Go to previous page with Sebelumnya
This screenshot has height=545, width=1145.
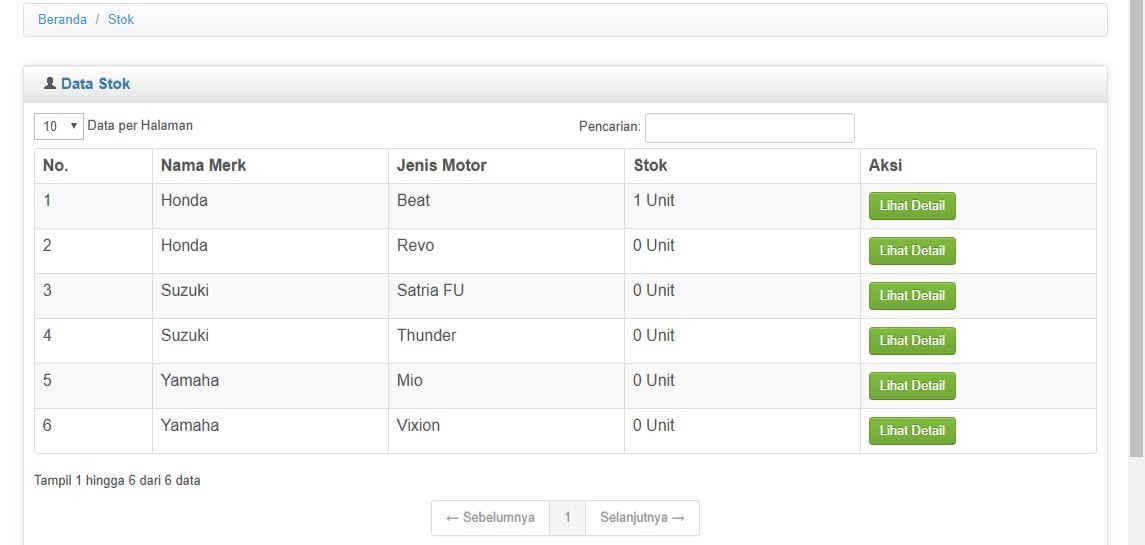(490, 518)
